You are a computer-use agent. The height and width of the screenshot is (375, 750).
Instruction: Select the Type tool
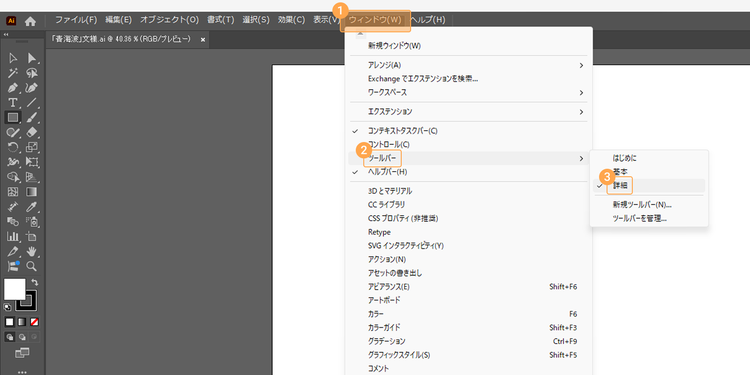tap(13, 103)
